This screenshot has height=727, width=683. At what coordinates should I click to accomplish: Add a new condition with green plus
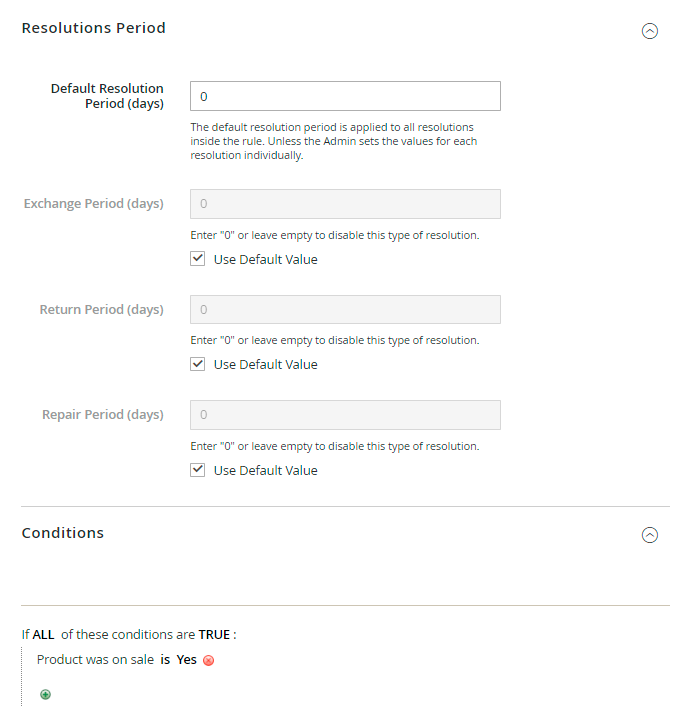(46, 695)
